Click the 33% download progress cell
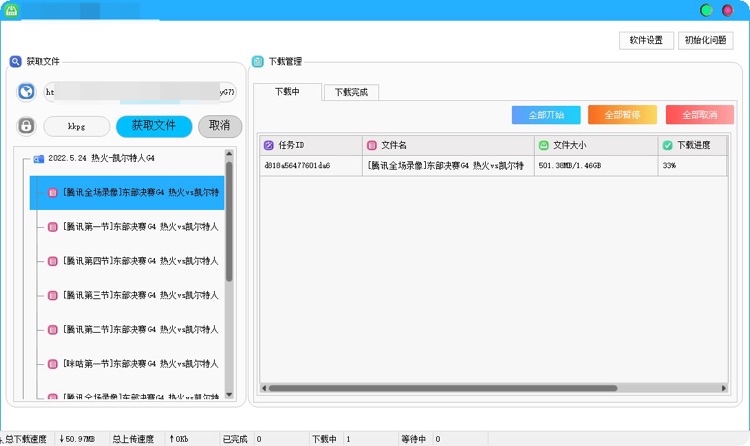This screenshot has height=446, width=750. pos(693,166)
